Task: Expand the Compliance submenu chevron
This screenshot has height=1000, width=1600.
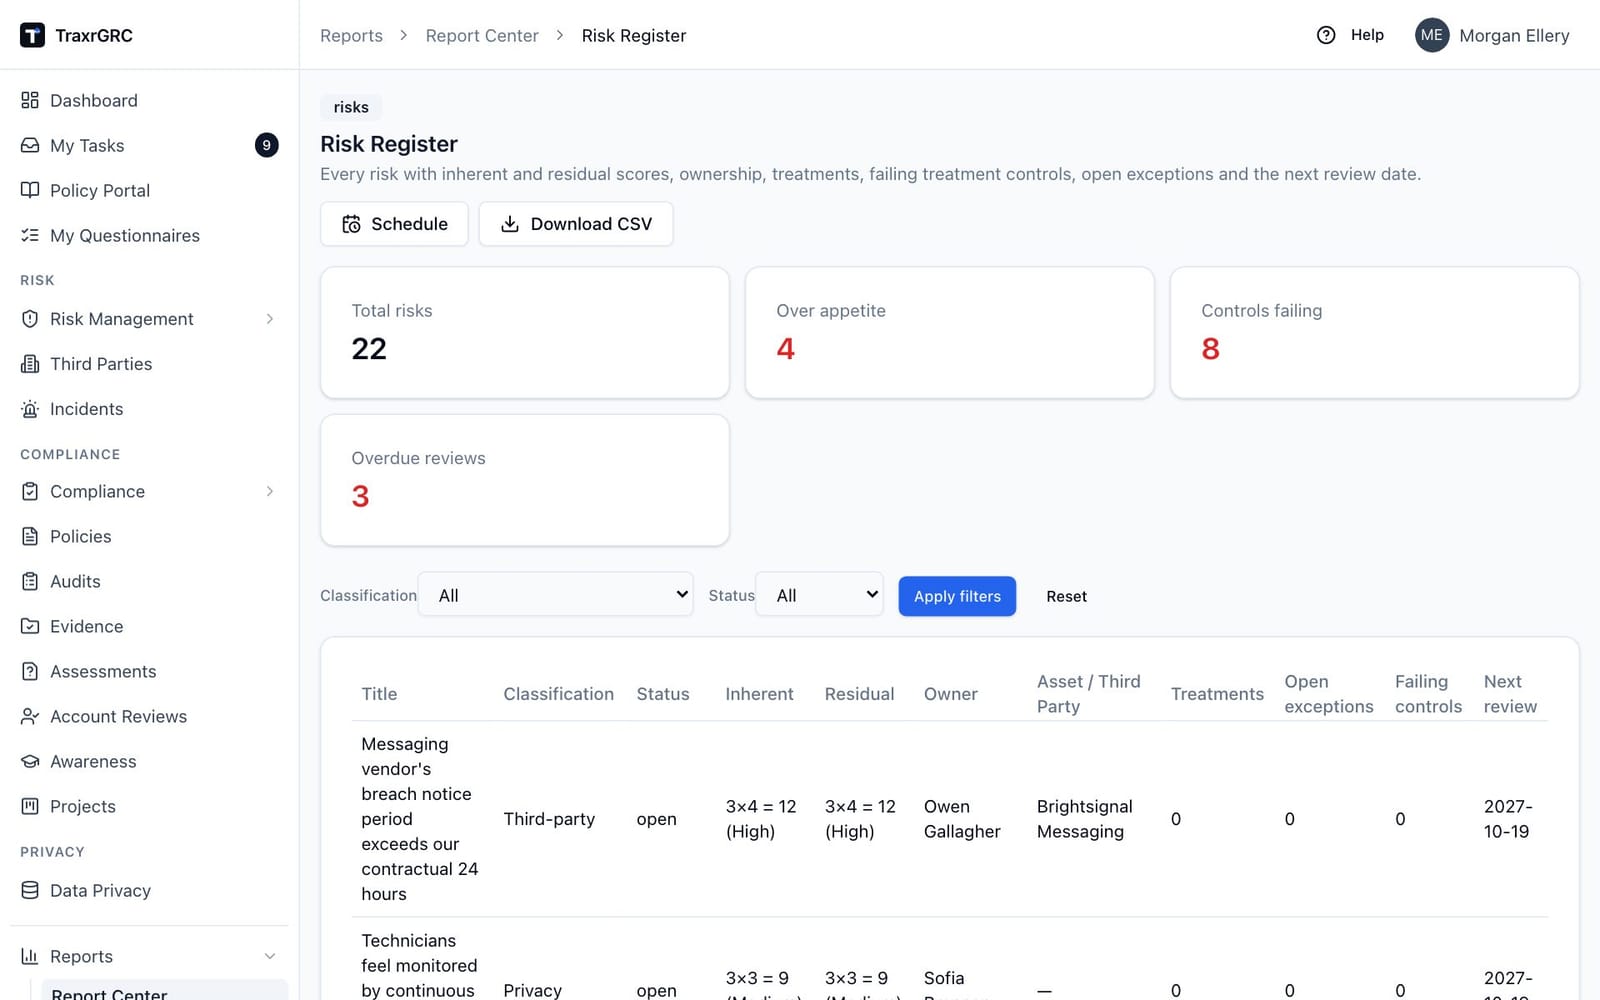Action: click(270, 491)
